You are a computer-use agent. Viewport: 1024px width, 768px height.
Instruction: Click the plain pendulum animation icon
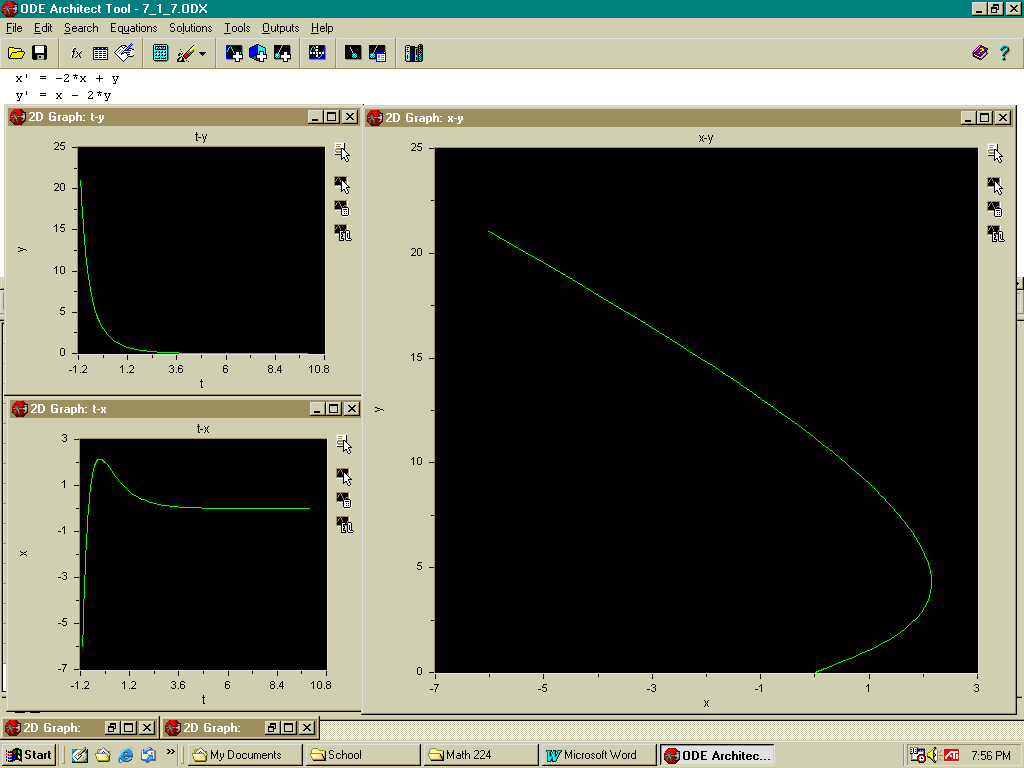[x=353, y=53]
